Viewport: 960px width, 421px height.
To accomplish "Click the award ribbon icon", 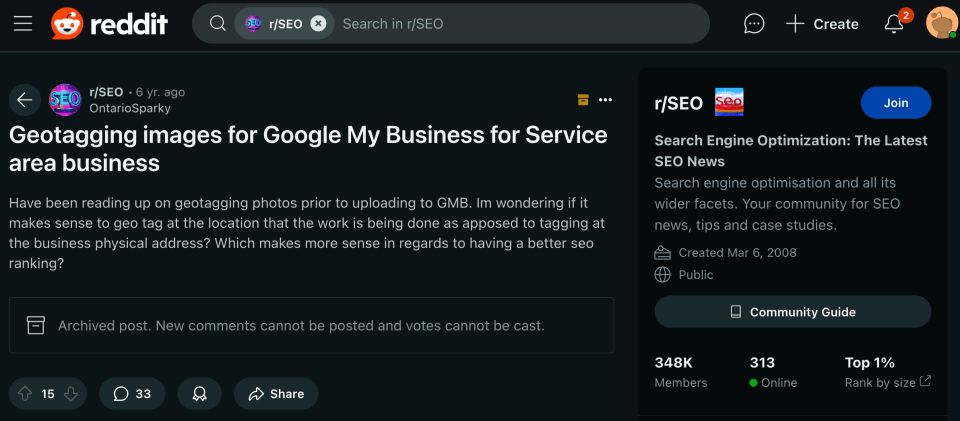I will [200, 393].
